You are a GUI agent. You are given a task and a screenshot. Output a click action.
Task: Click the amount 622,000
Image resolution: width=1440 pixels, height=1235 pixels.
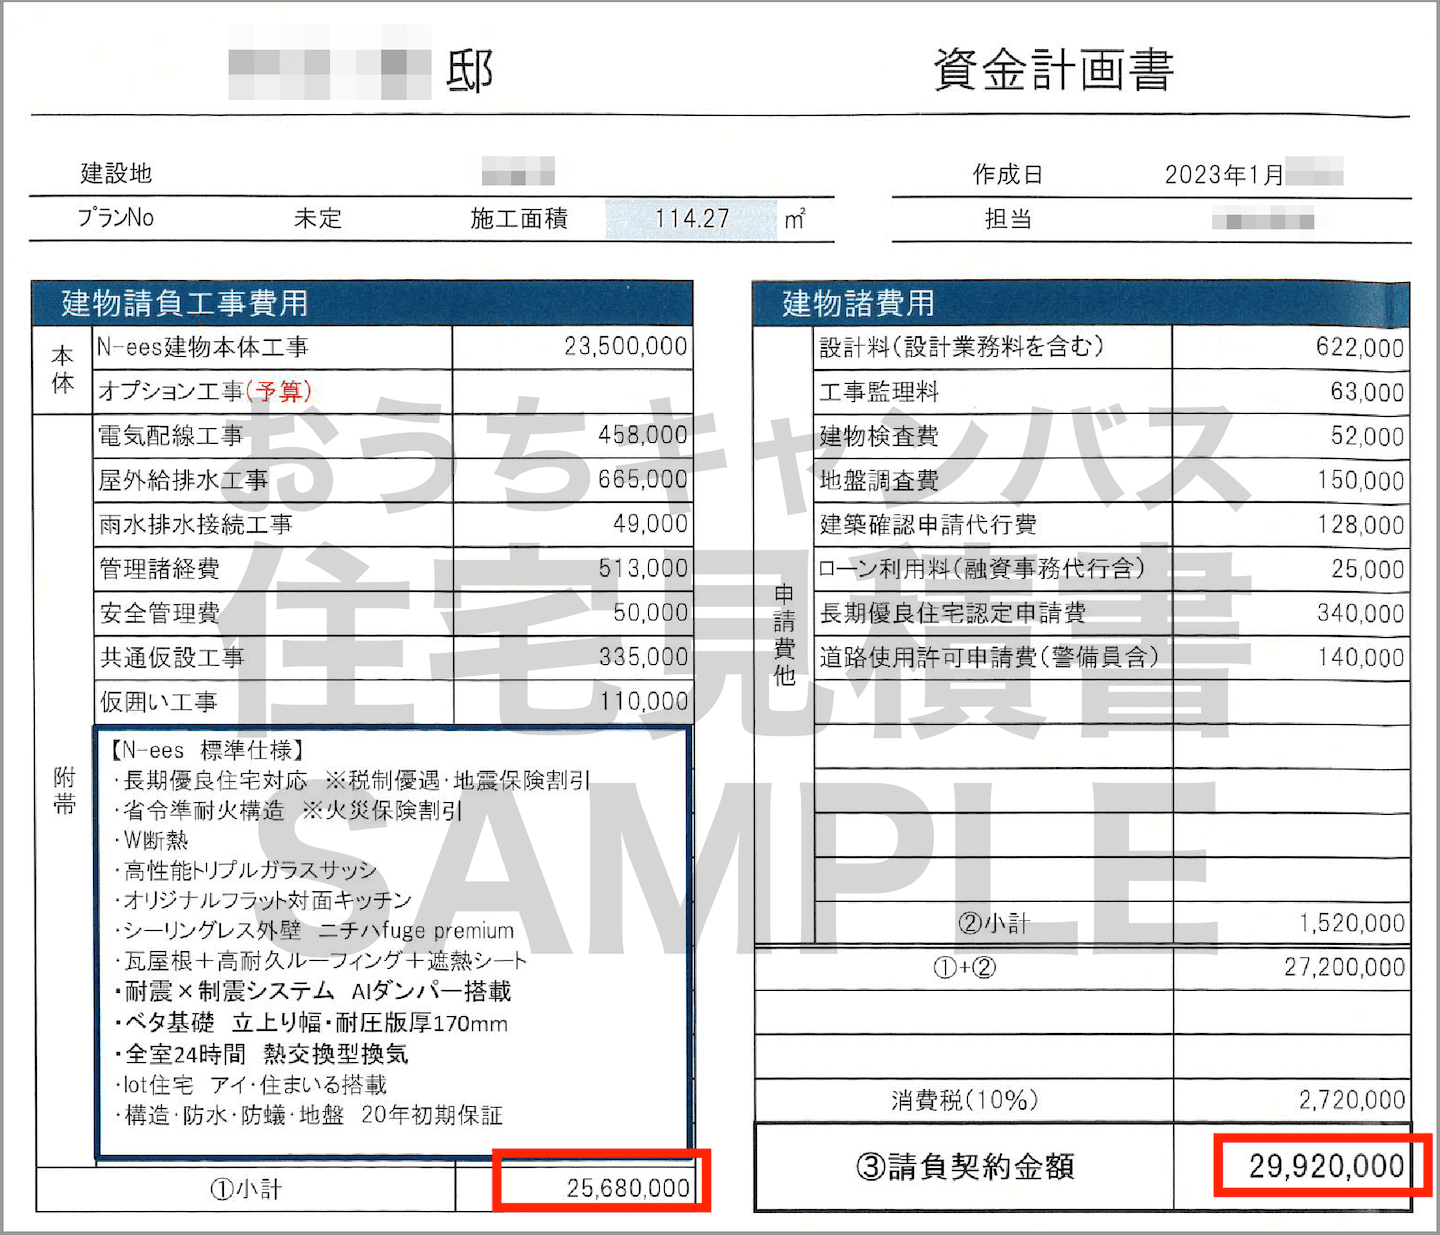(1360, 347)
